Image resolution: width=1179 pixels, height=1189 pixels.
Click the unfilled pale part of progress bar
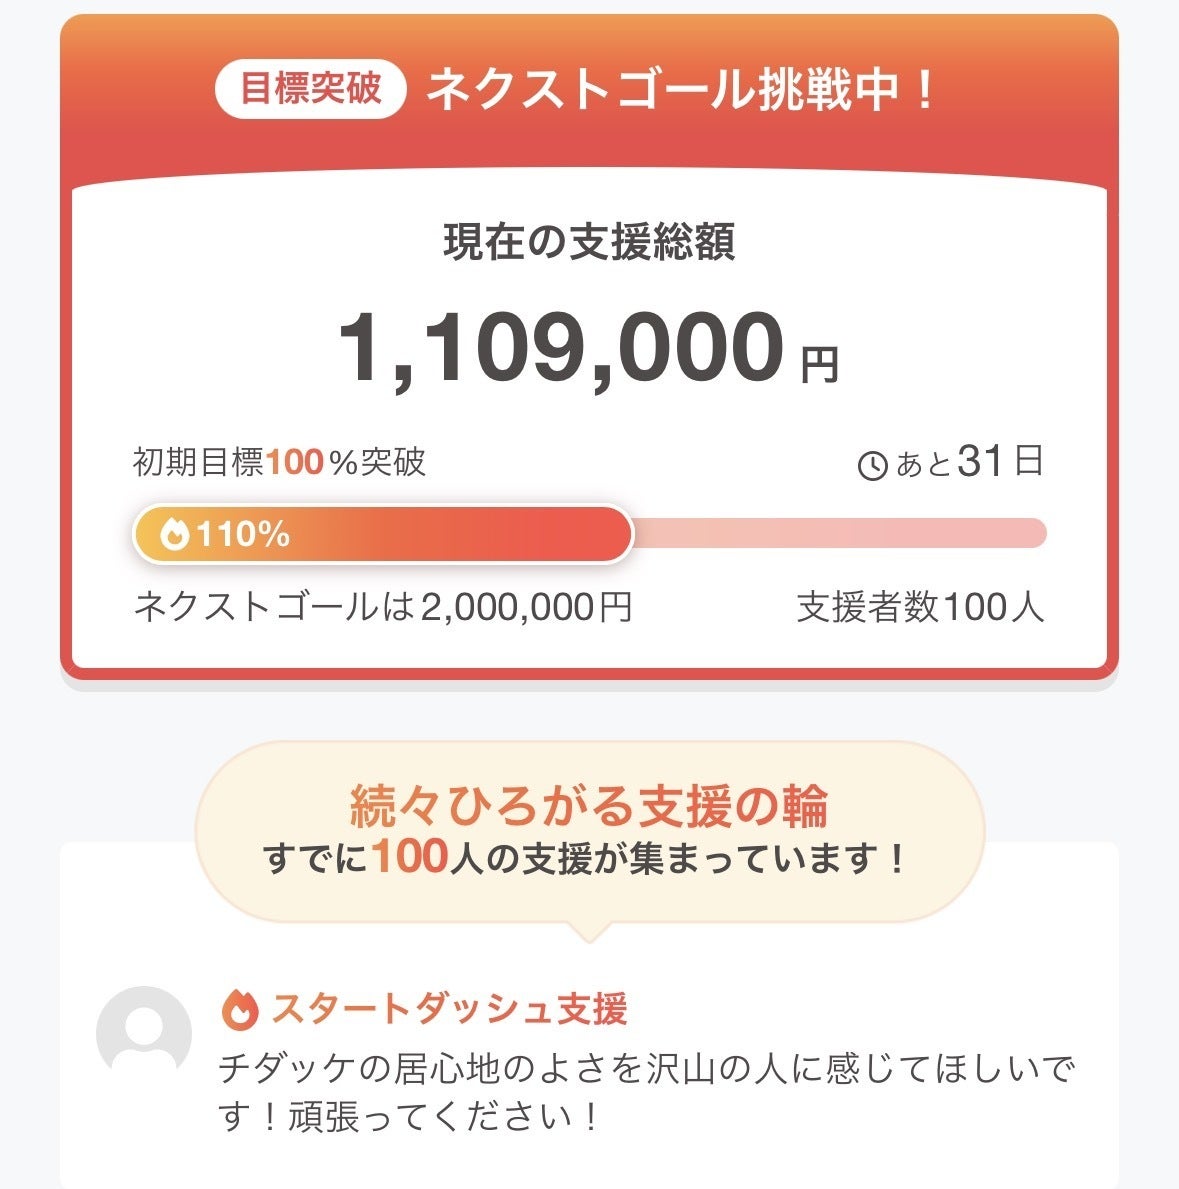(x=840, y=534)
